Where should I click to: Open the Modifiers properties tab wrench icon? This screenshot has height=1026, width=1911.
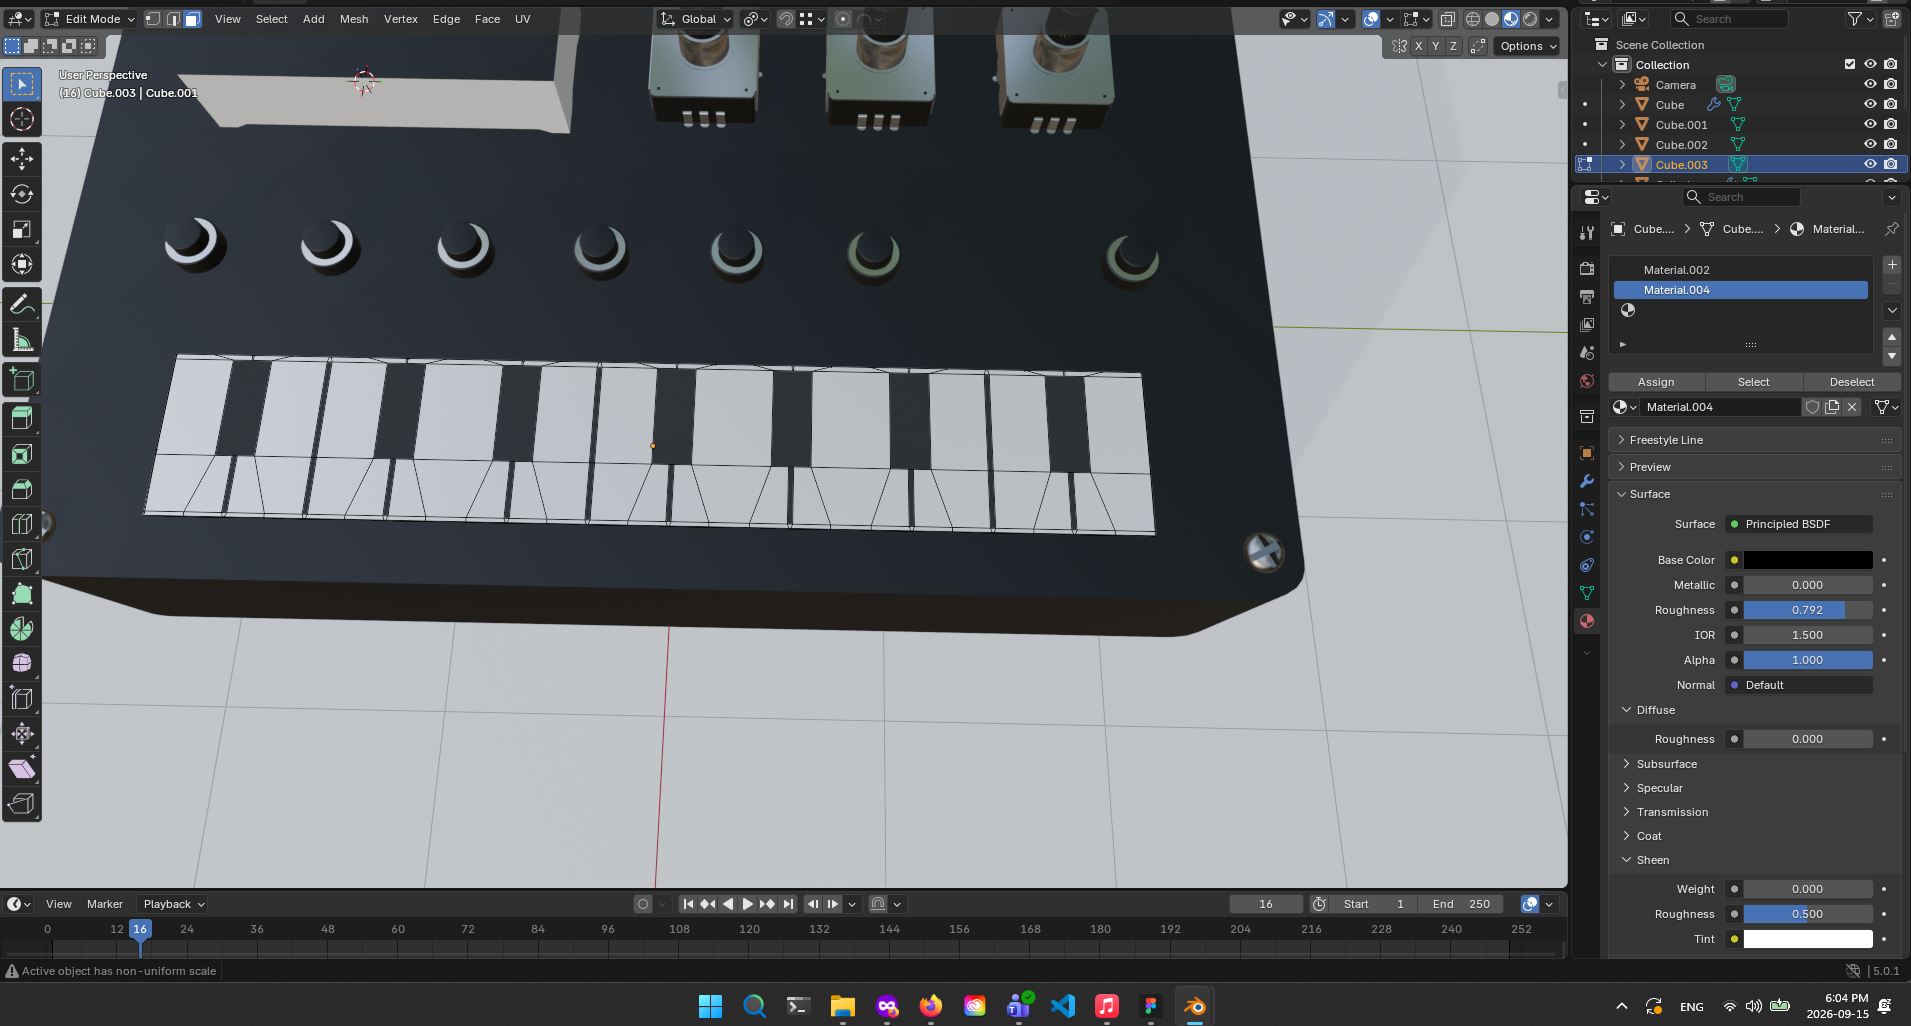(1587, 481)
